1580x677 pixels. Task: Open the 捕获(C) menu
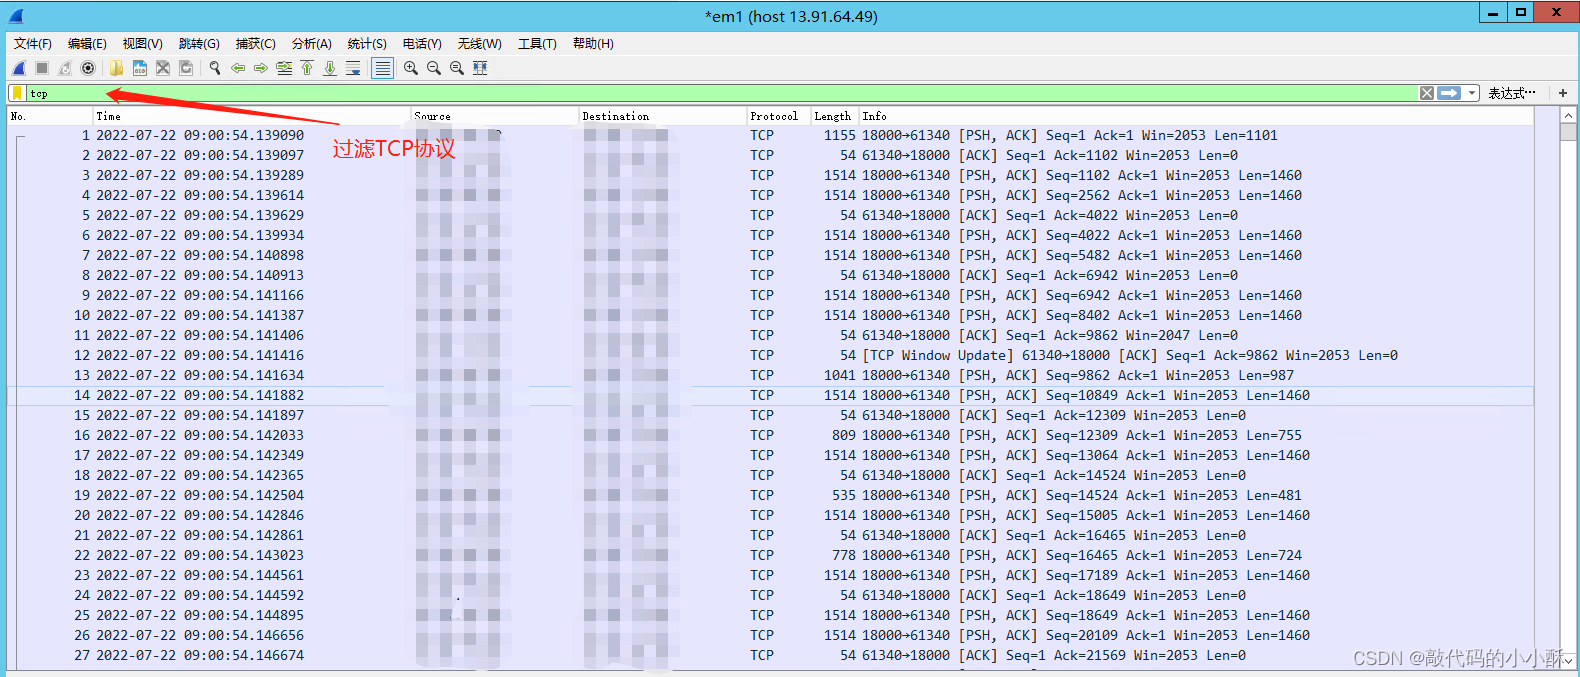pos(255,44)
